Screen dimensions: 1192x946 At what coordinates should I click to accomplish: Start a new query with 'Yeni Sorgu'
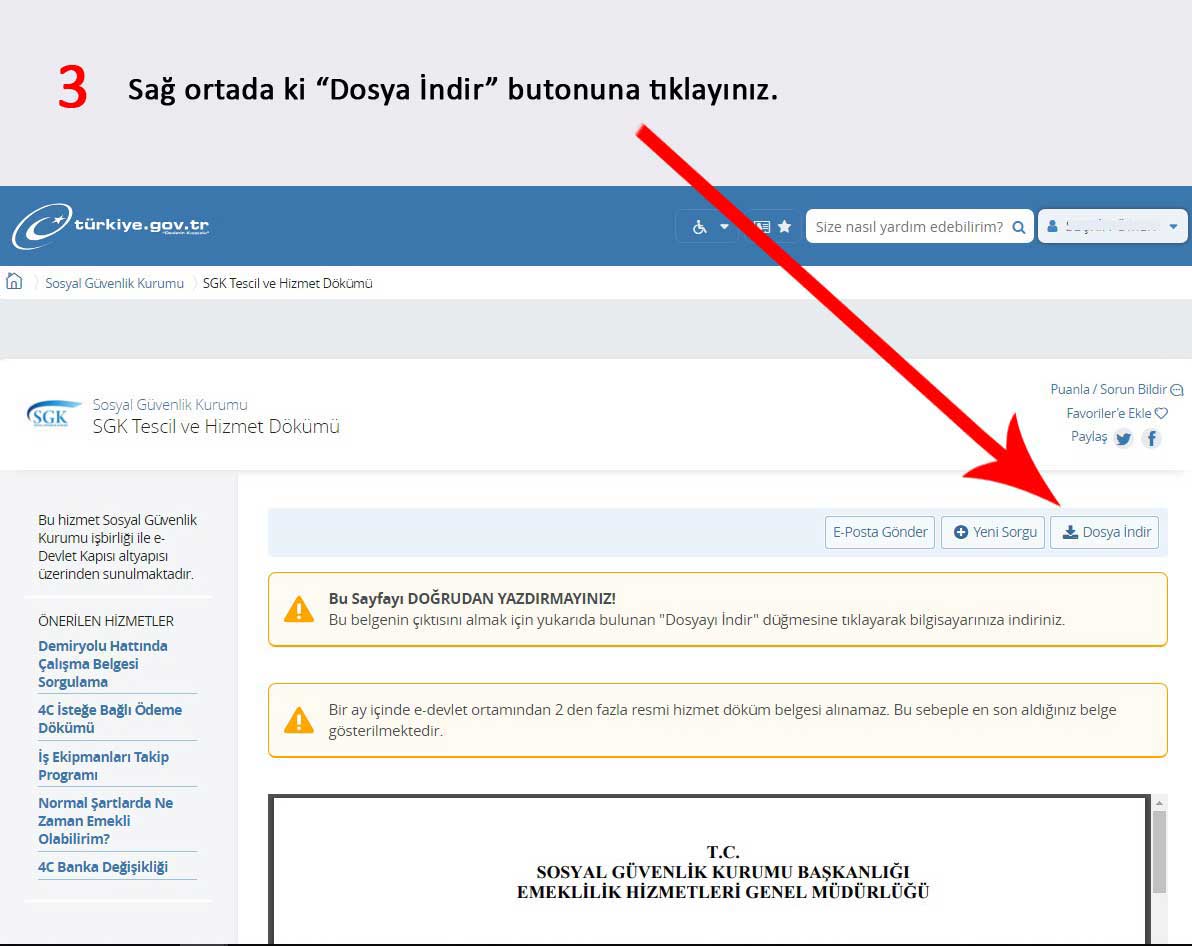tap(994, 532)
